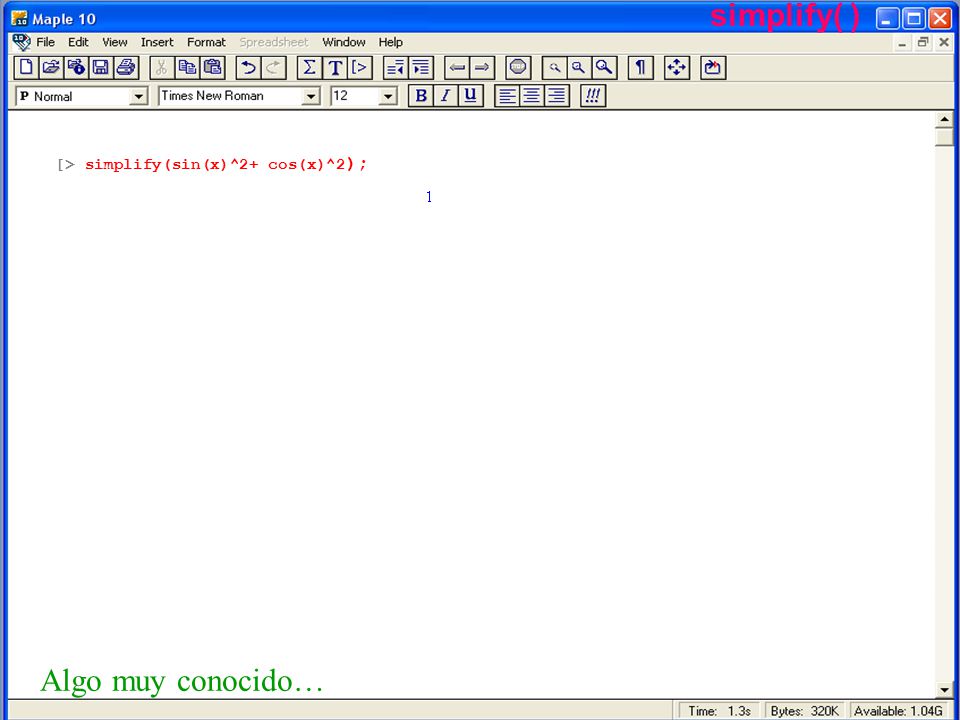Toggle Underline formatting
Screen dimensions: 960x720
(470, 96)
